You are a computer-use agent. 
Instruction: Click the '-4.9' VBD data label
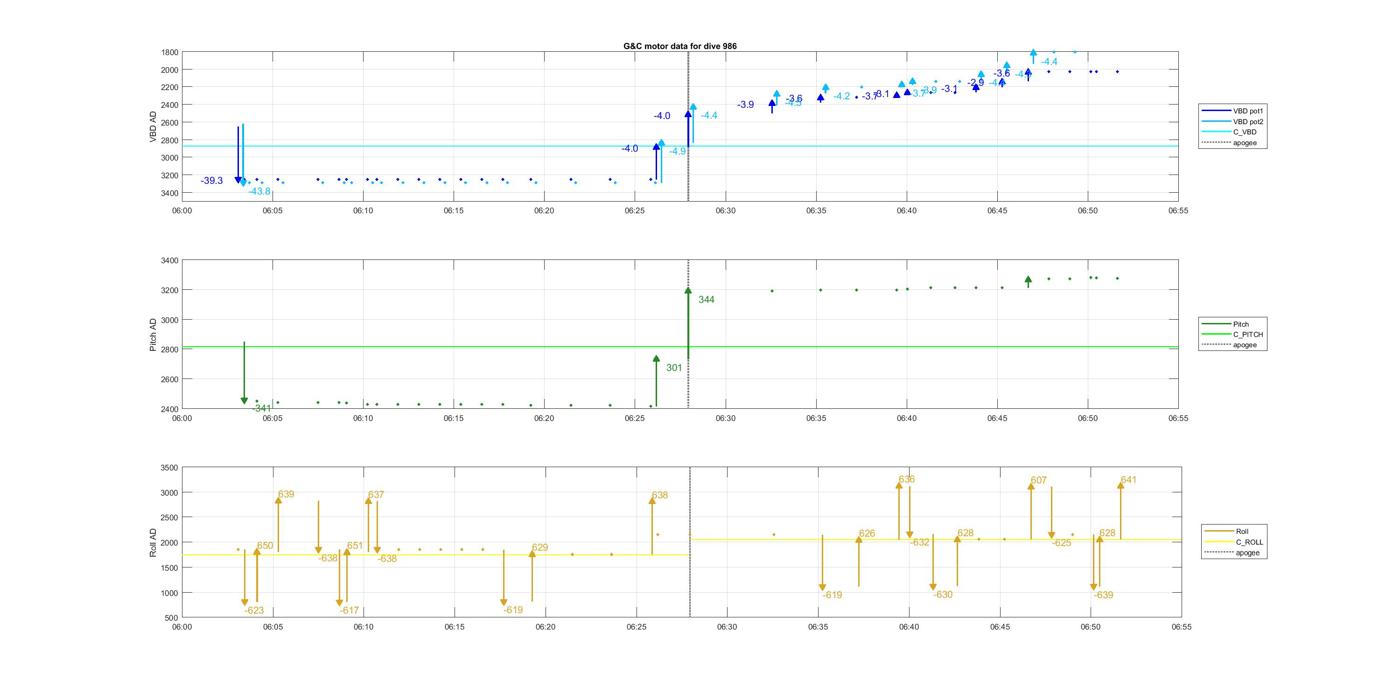coord(678,151)
